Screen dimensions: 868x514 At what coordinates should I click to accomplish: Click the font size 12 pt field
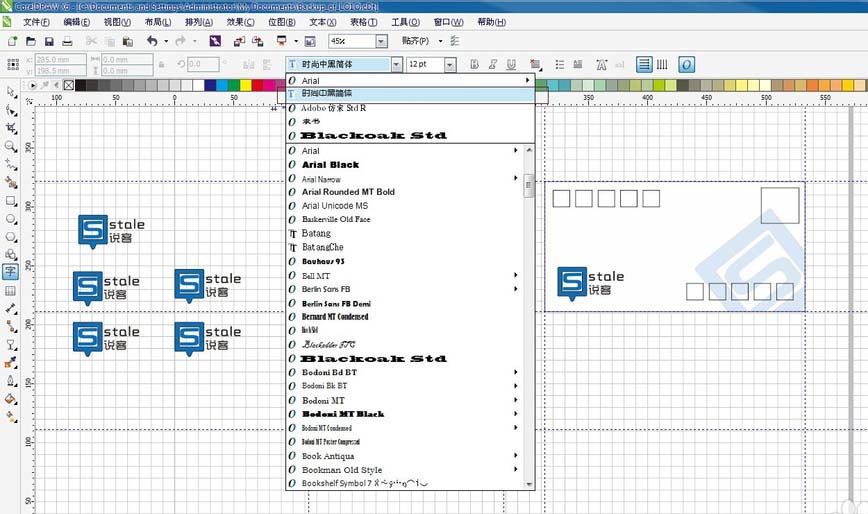425,65
